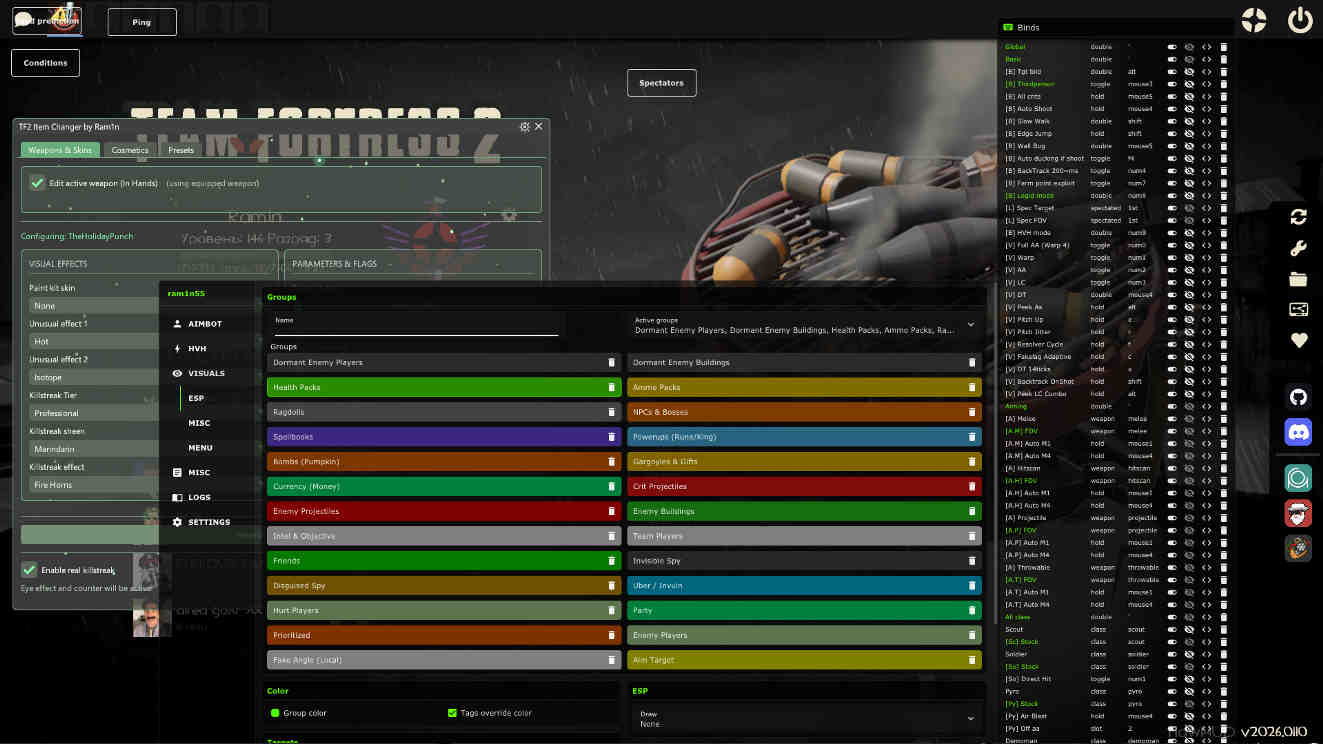The width and height of the screenshot is (1323, 744).
Task: Toggle the Auto Shoot bind switch
Action: [x=1172, y=109]
